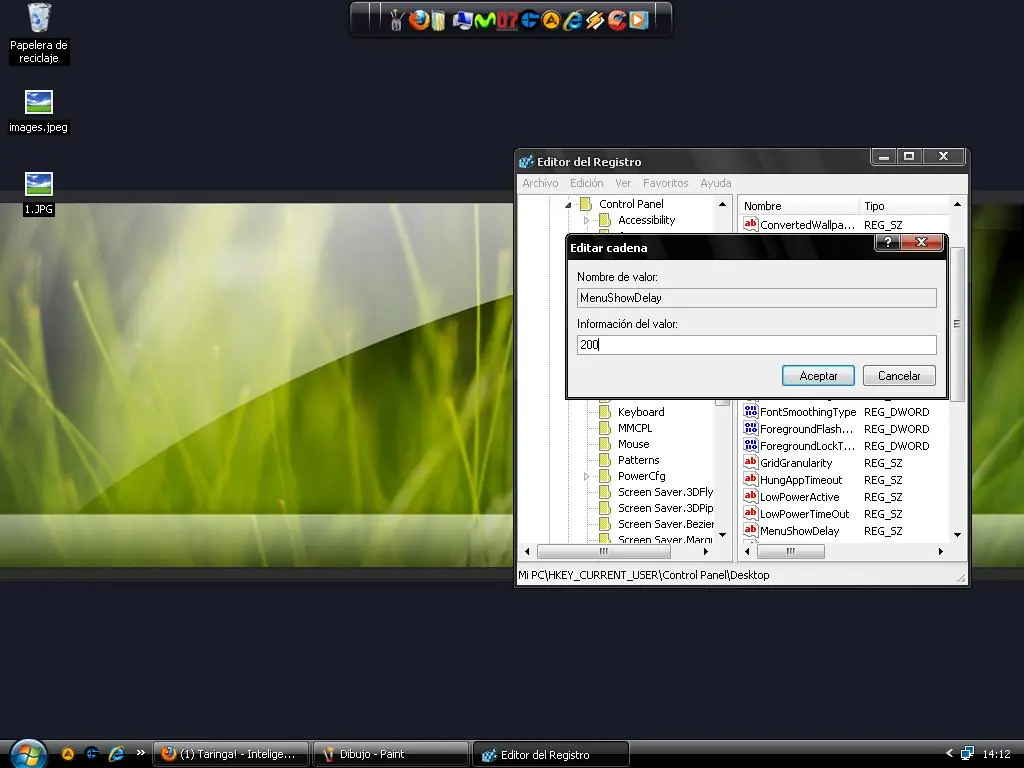Image resolution: width=1024 pixels, height=768 pixels.
Task: Open the Papelera de reciclaje desktop icon
Action: click(x=39, y=33)
